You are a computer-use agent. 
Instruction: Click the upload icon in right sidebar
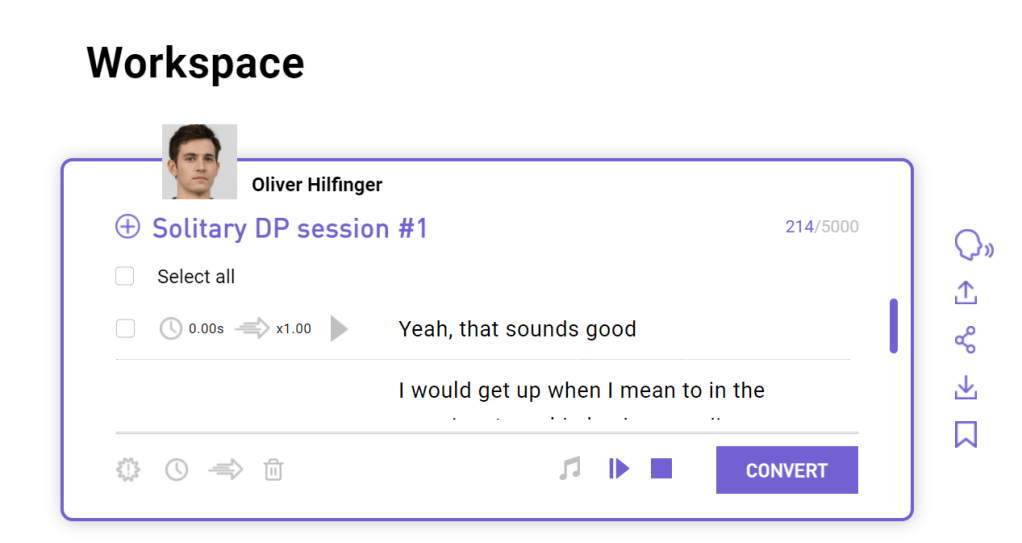tap(965, 293)
